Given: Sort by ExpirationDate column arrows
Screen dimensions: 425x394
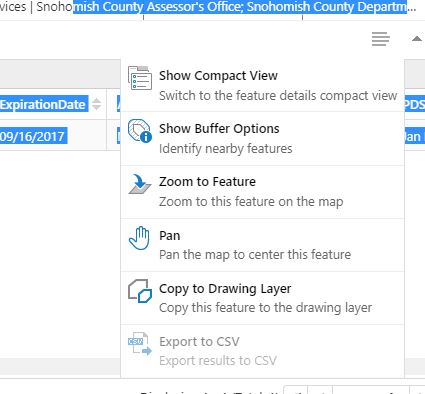Looking at the screenshot, I should point(96,104).
